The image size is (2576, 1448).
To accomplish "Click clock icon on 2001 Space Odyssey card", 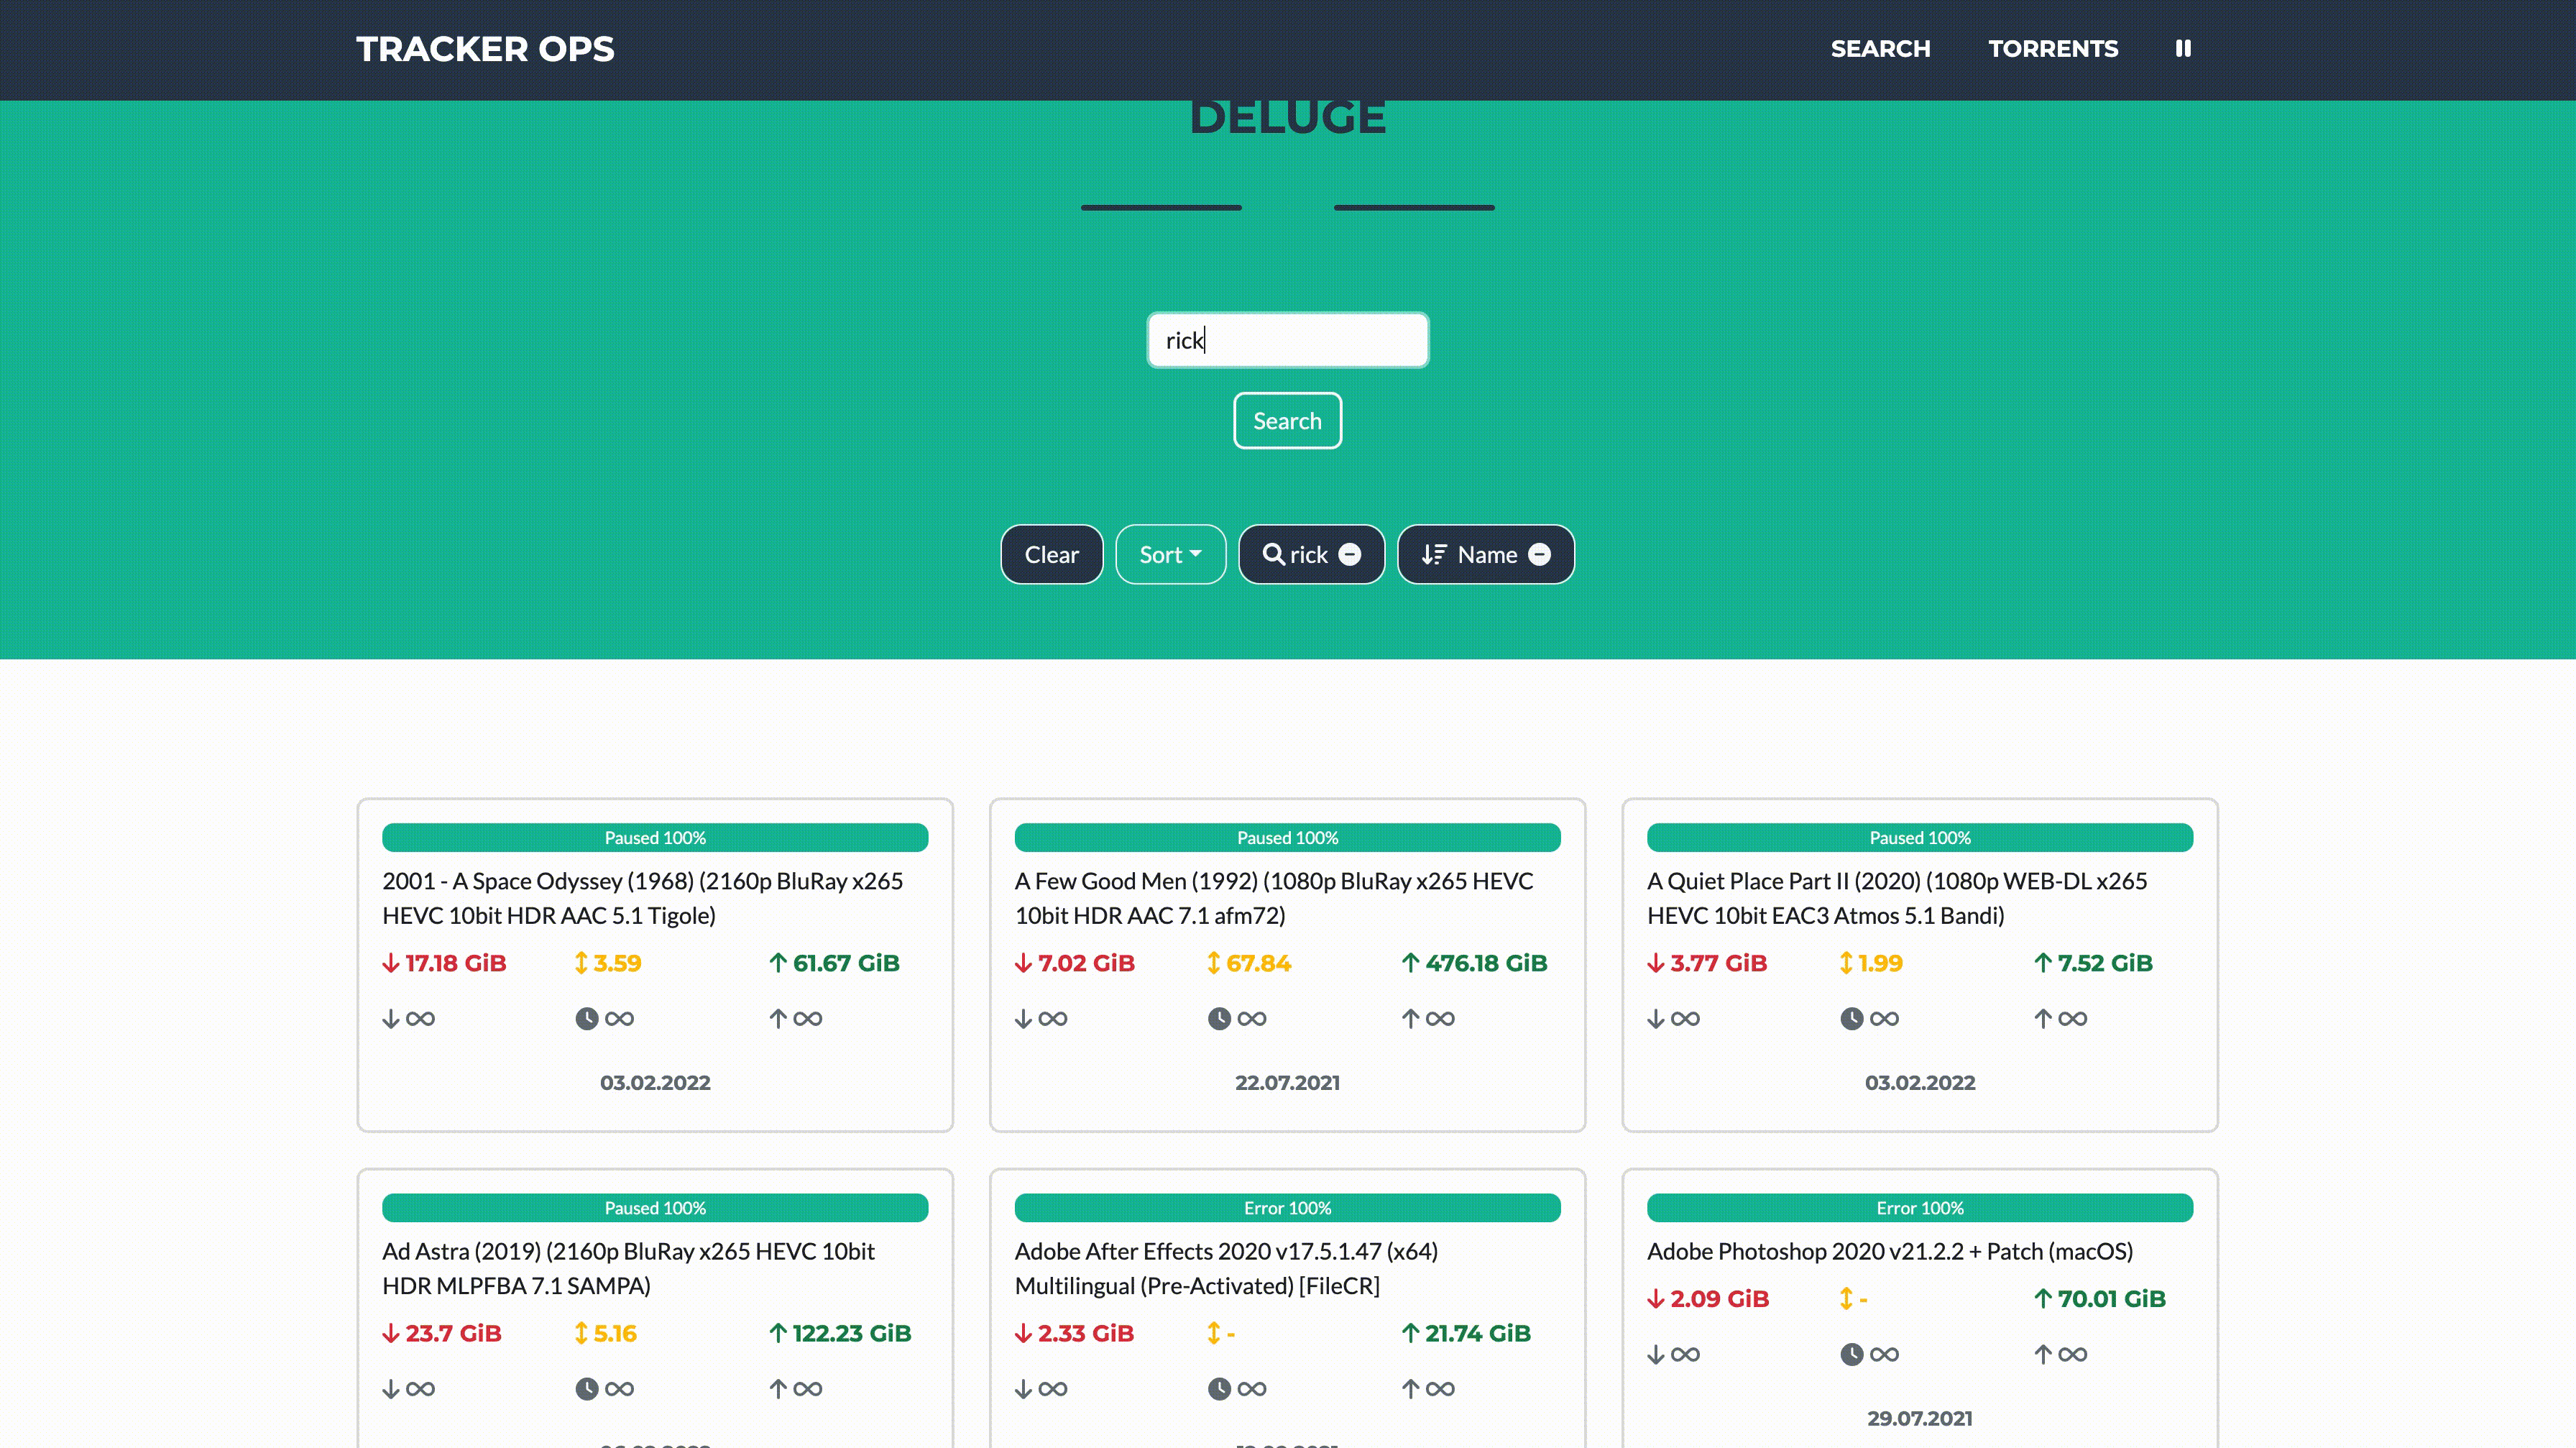I will point(587,1018).
